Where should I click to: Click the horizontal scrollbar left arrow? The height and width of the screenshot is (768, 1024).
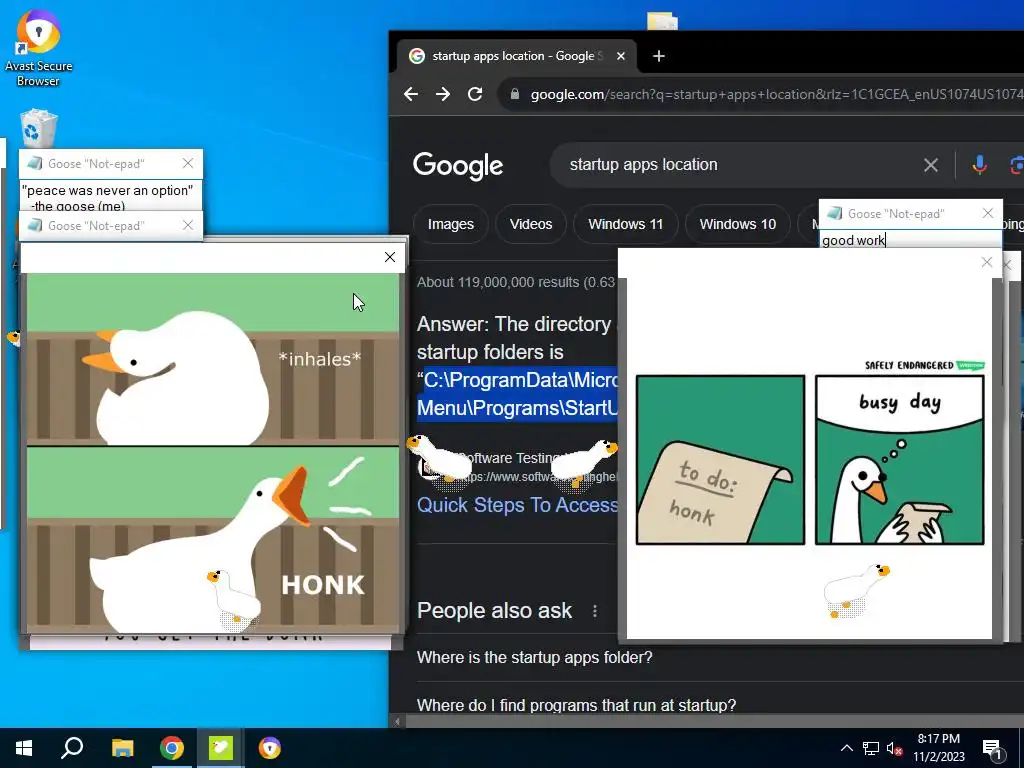click(397, 722)
